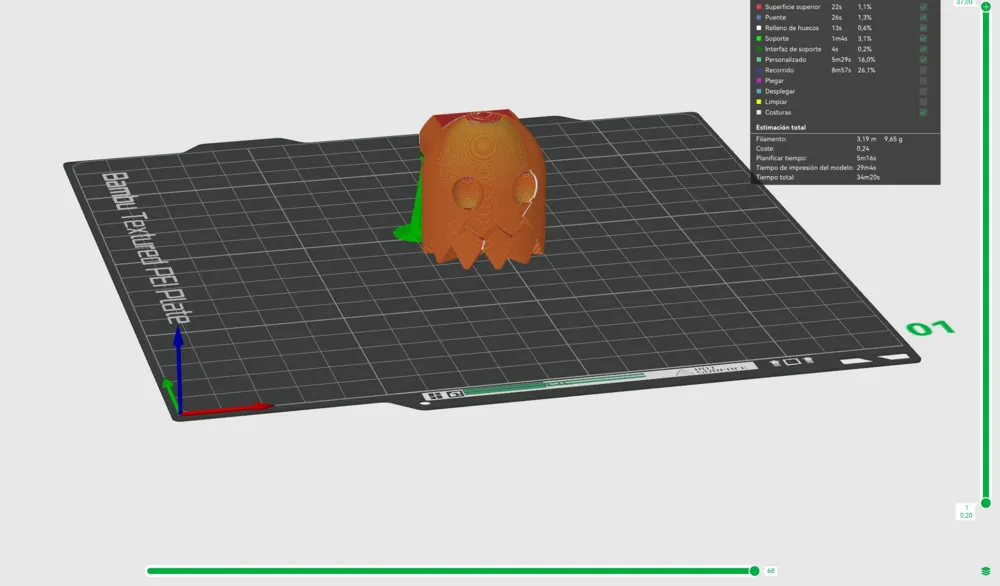The width and height of the screenshot is (1000, 586).
Task: Uncheck the Puente visibility checkbox
Action: [923, 17]
